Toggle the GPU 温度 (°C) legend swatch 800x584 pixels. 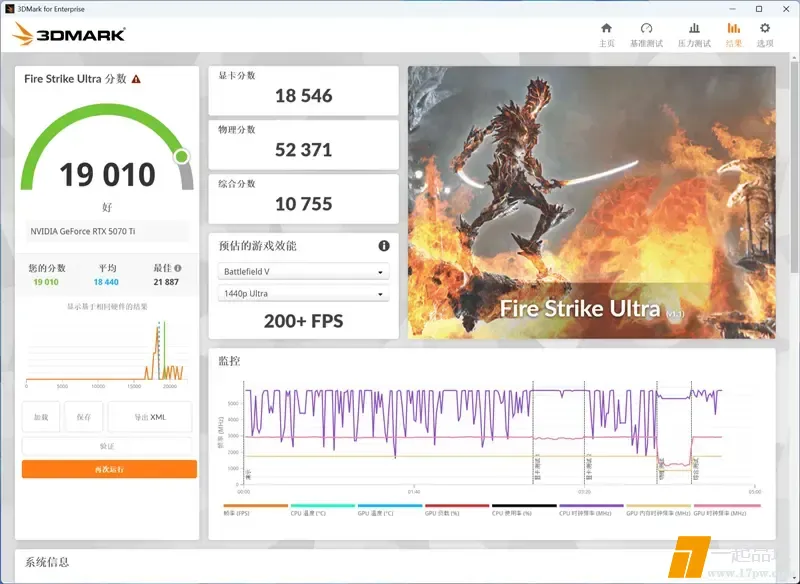coord(390,506)
